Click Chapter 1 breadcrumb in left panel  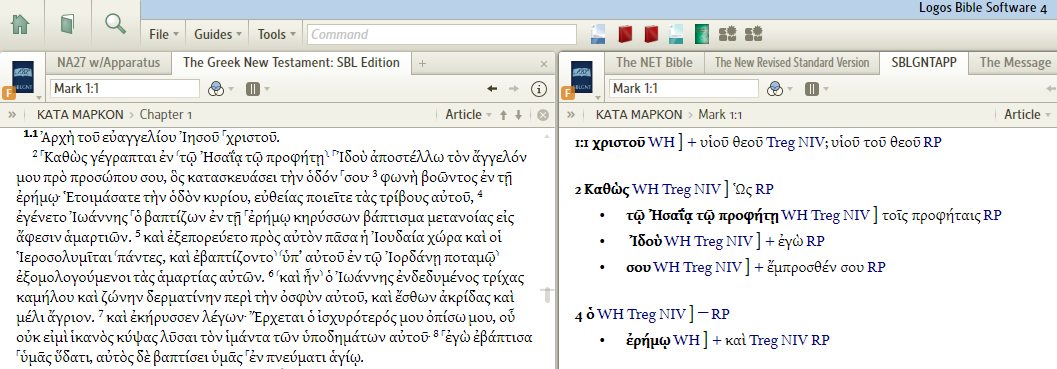coord(165,115)
